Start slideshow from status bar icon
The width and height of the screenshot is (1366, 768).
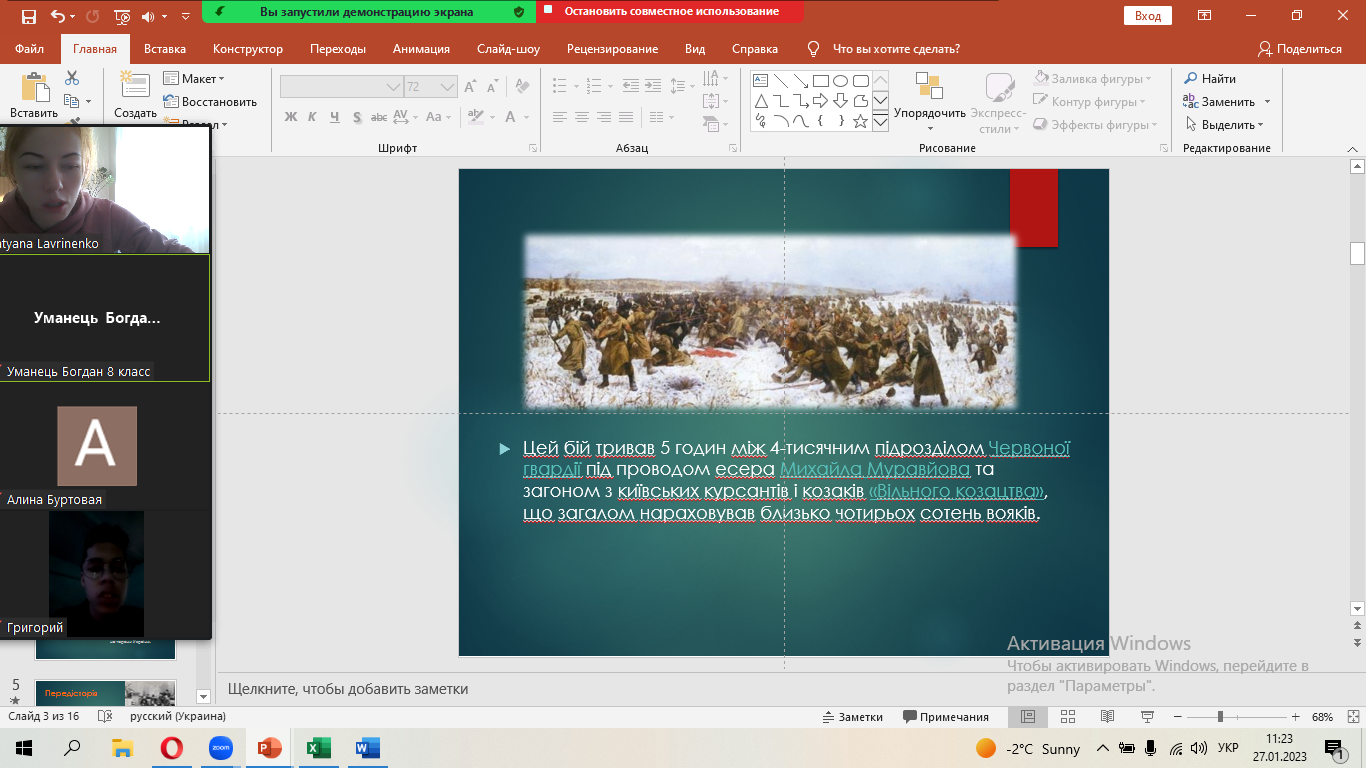1147,716
